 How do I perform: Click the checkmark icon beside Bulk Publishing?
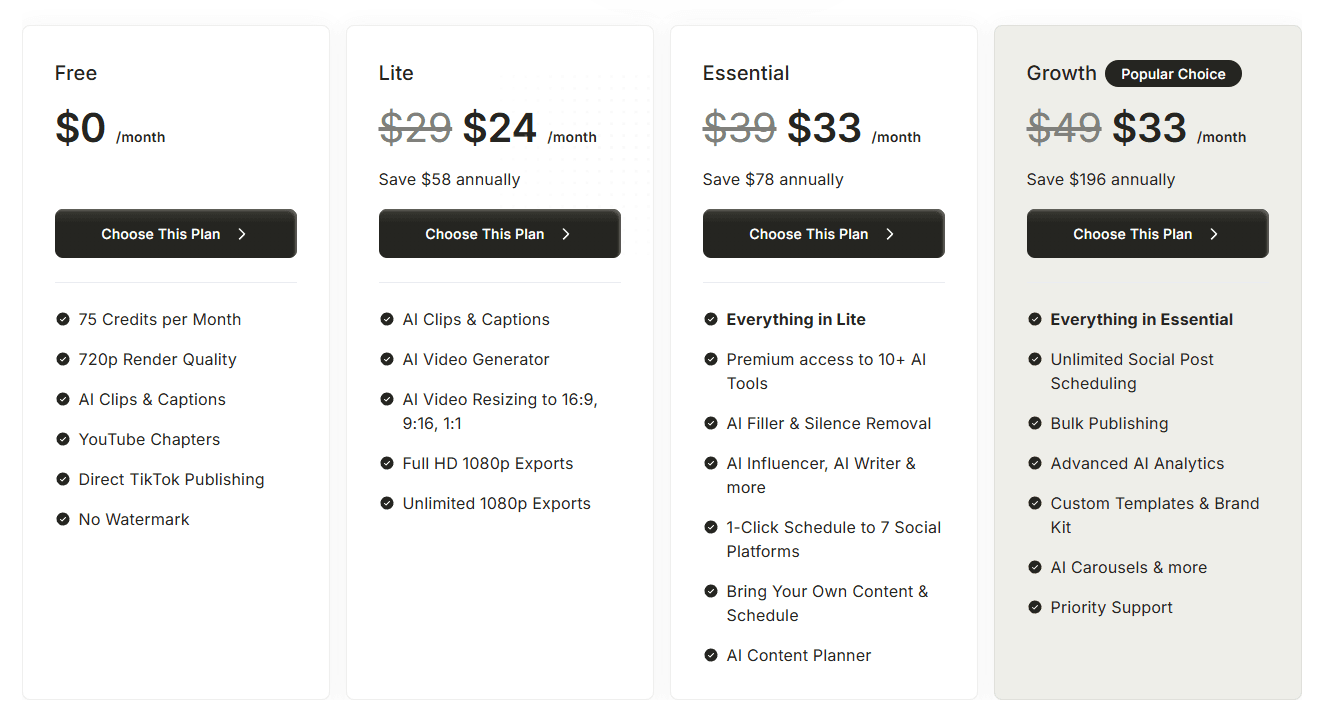pyautogui.click(x=1035, y=424)
